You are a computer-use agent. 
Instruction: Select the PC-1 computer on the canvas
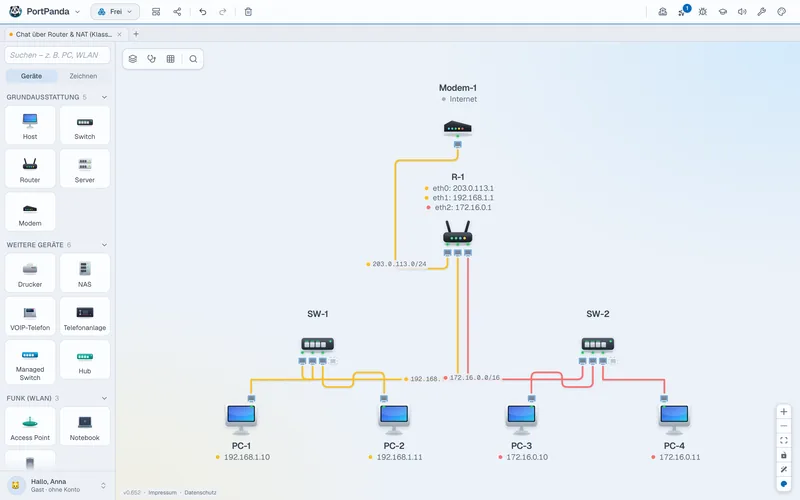[241, 418]
